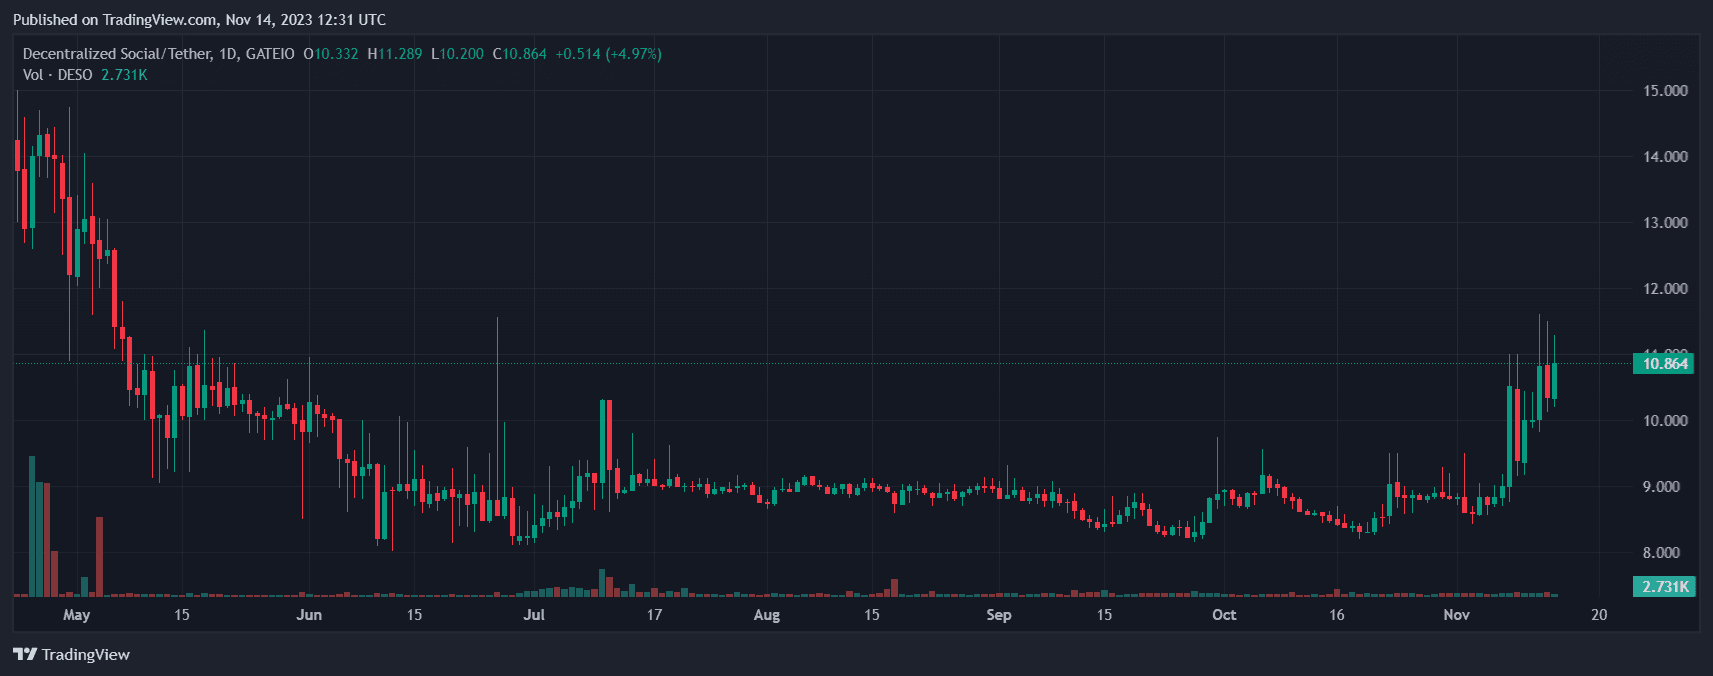Open the TradingView wordmark link
Screen dimensions: 1713x676
pyautogui.click(x=86, y=654)
